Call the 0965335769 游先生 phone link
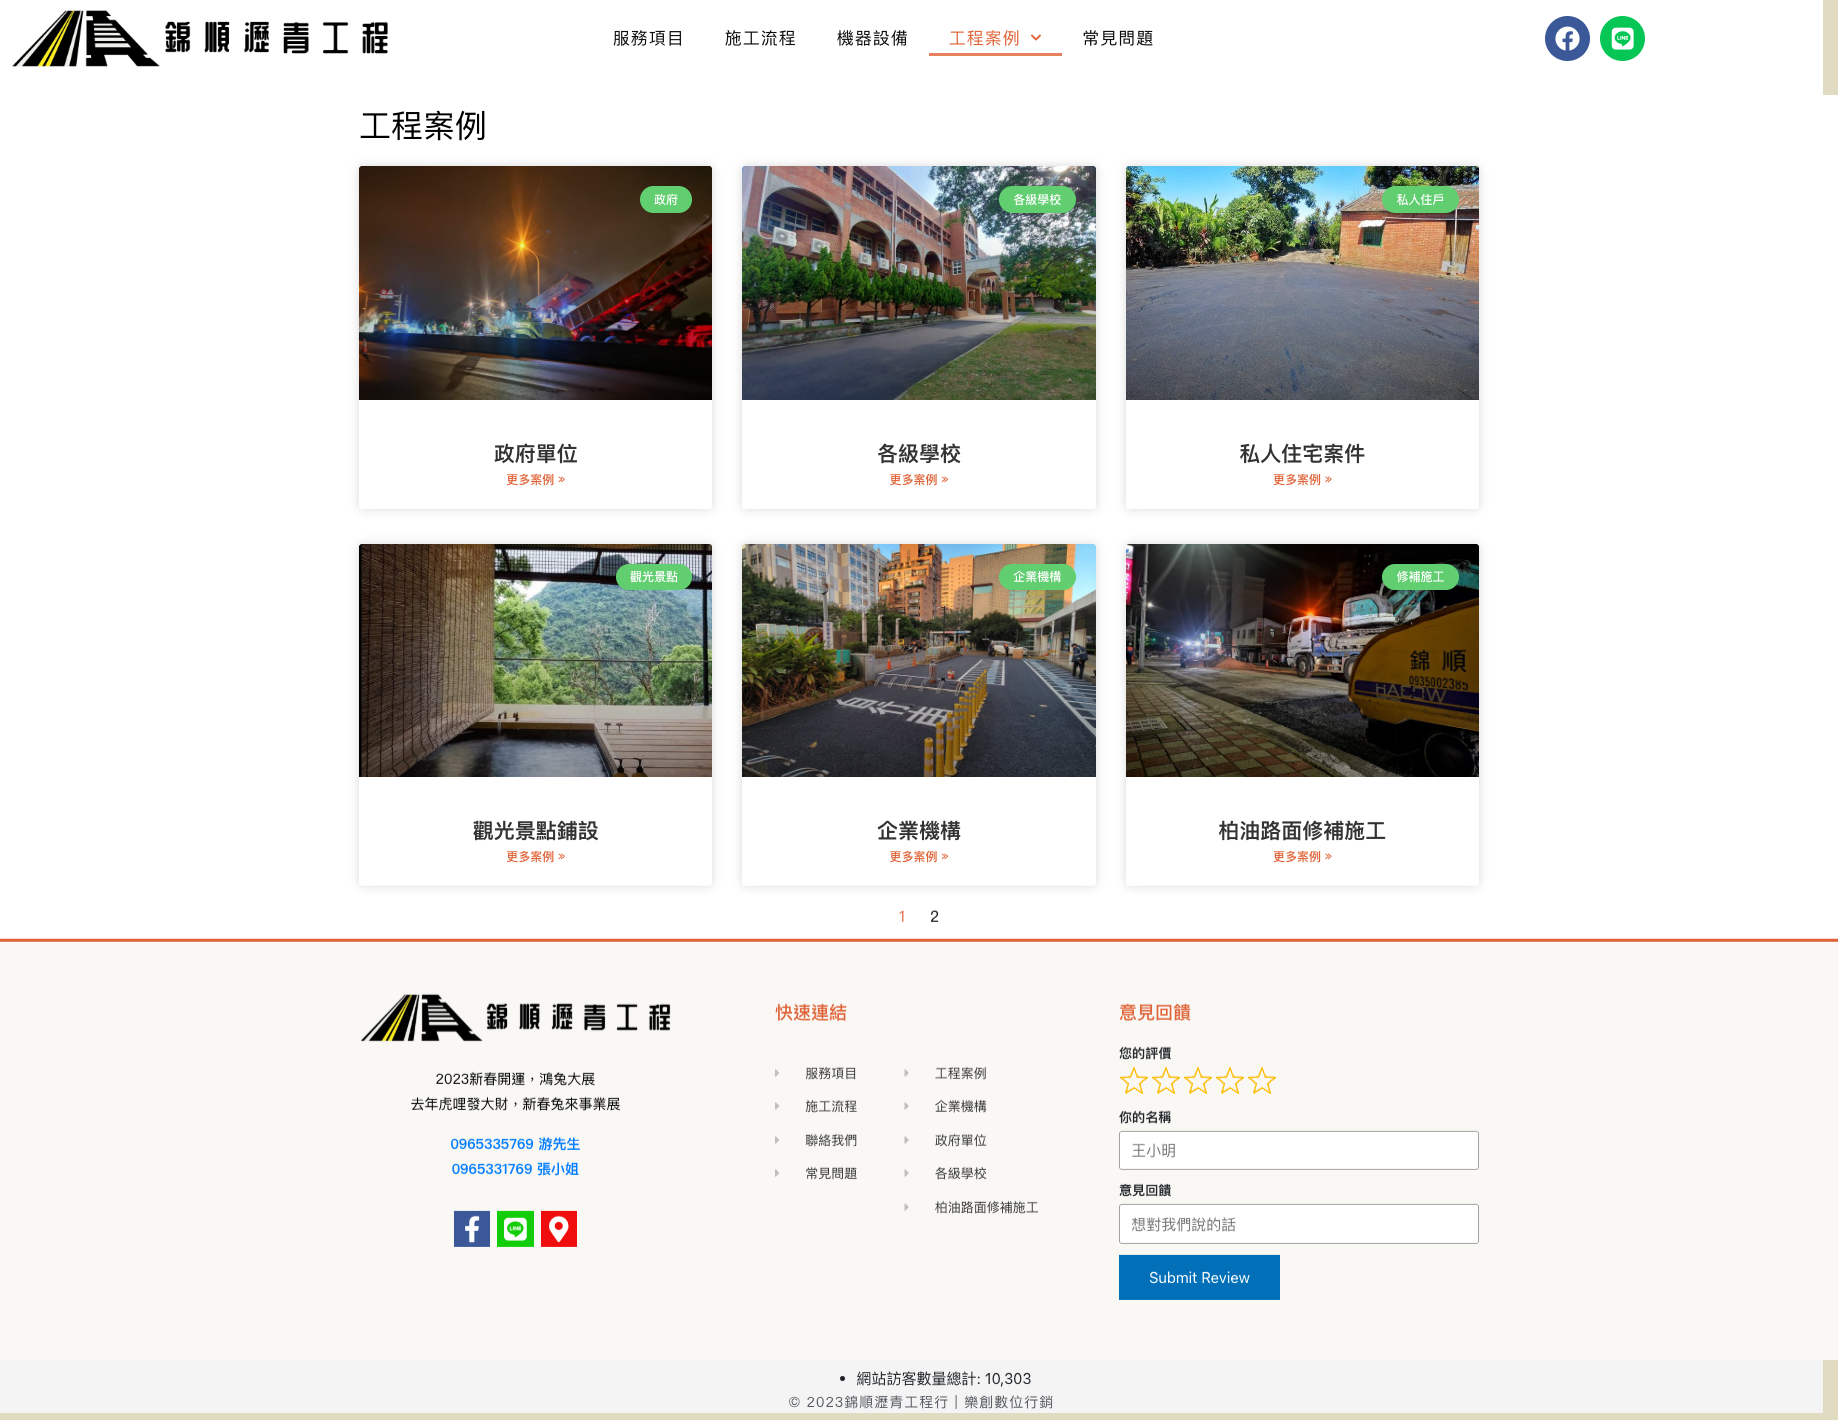 click(x=515, y=1144)
